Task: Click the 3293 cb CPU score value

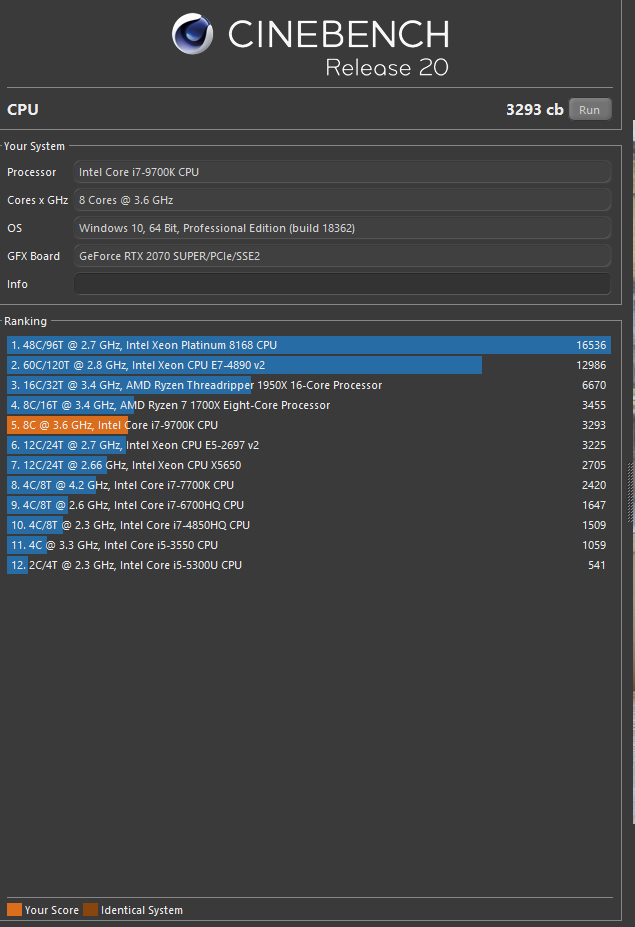Action: [x=534, y=109]
